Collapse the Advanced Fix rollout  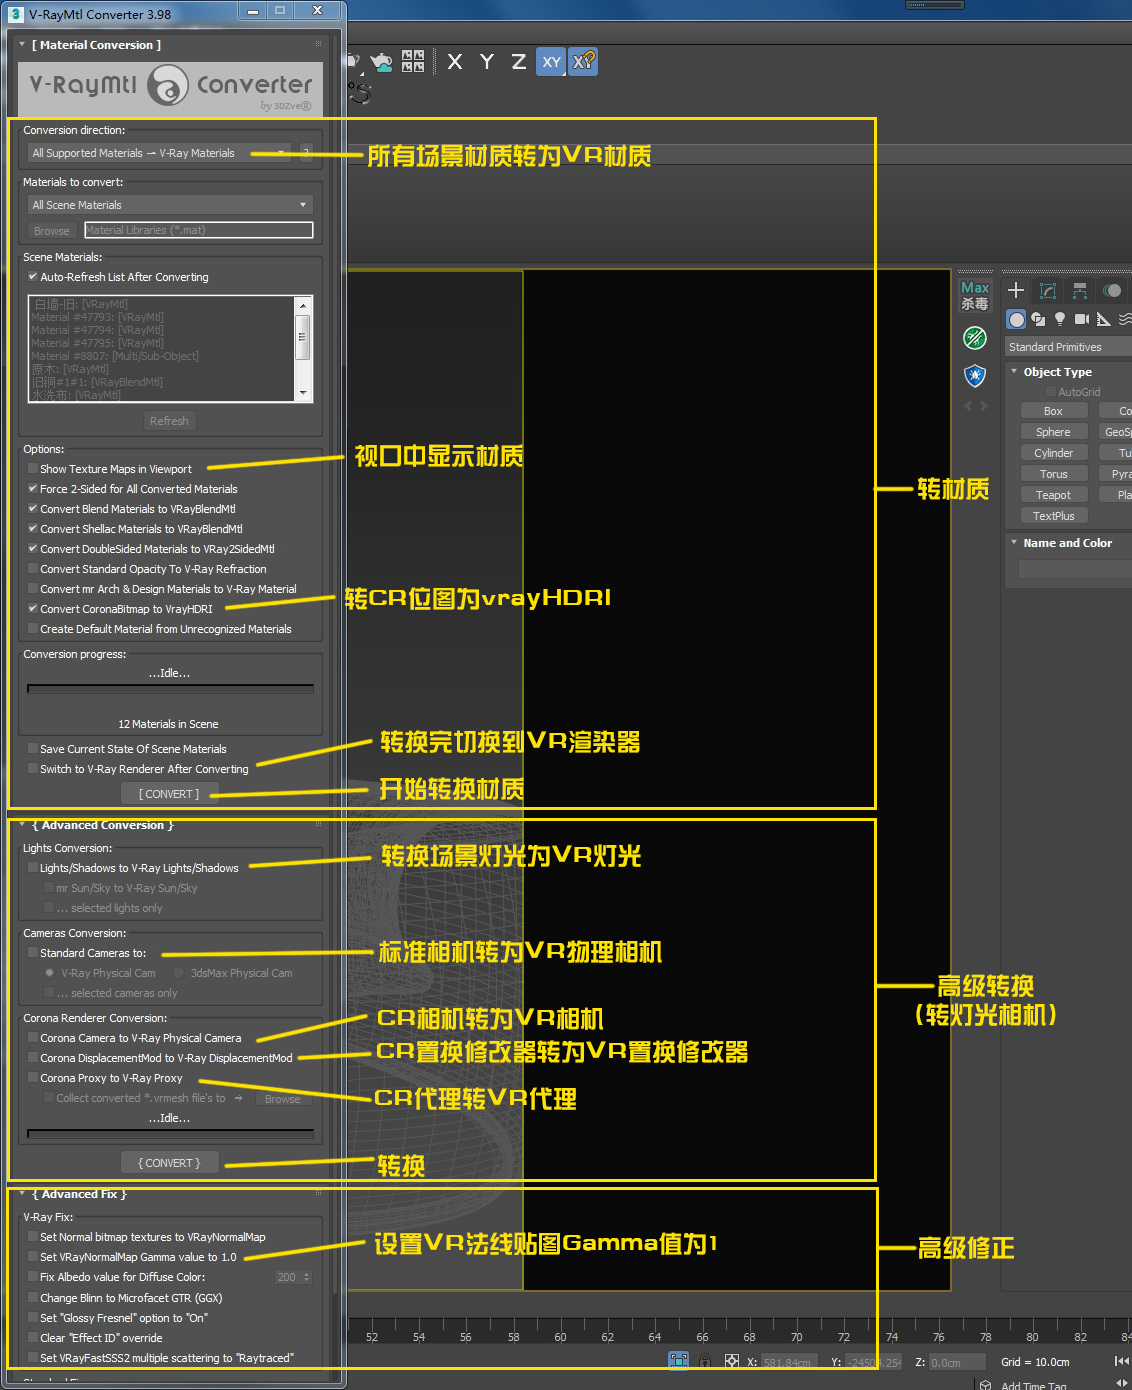(x=22, y=1194)
